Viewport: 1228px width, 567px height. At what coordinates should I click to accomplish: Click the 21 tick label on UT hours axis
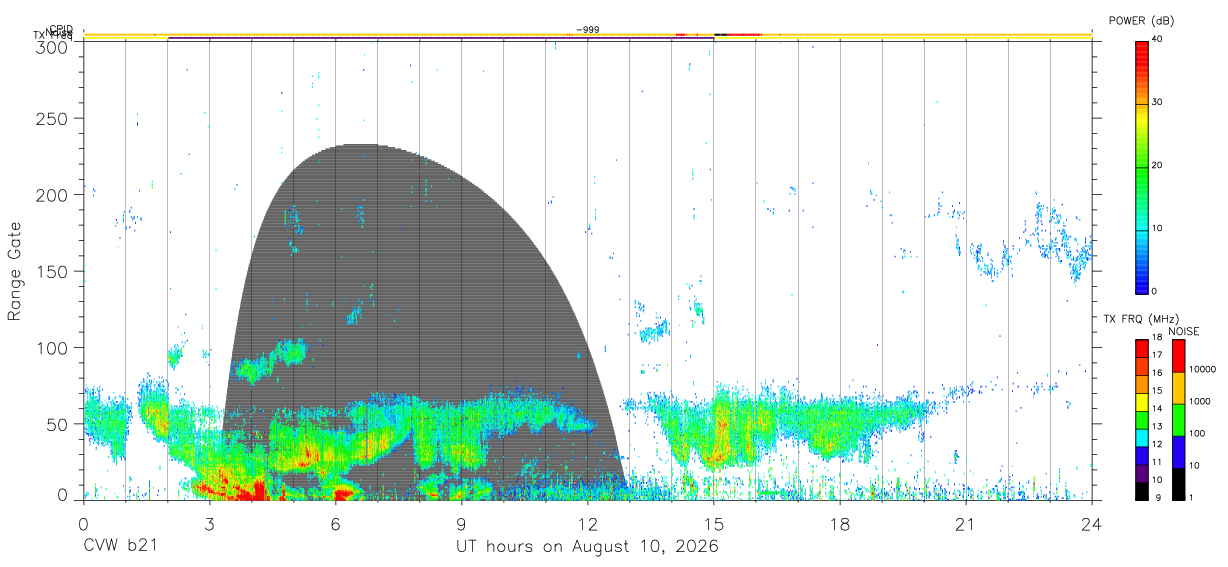(x=966, y=524)
